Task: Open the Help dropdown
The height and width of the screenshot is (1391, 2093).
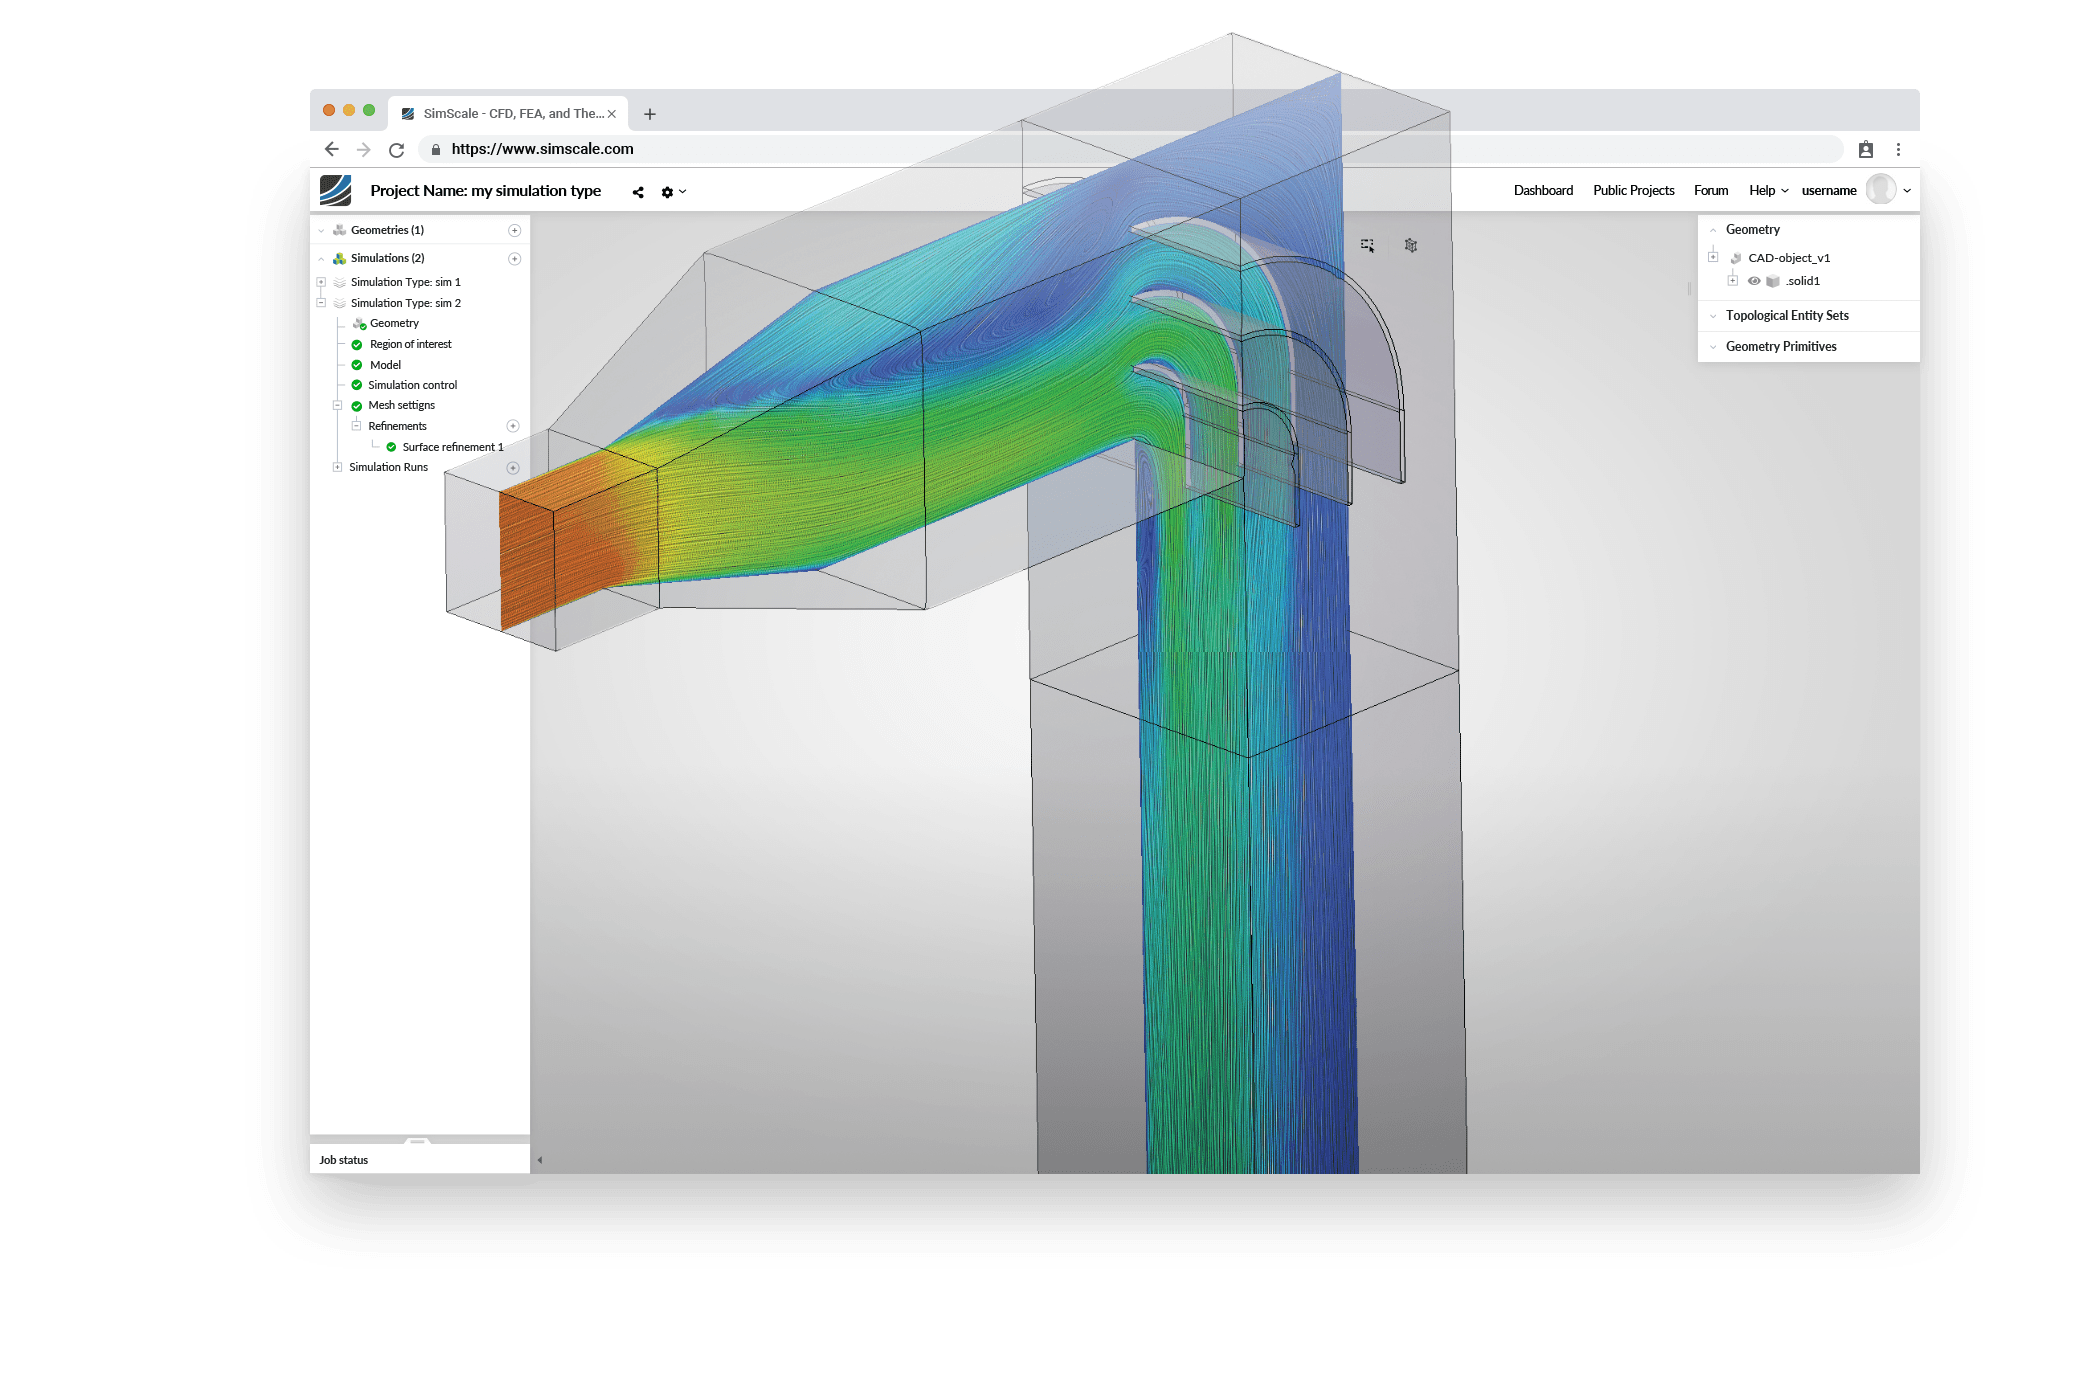Action: (x=1768, y=190)
